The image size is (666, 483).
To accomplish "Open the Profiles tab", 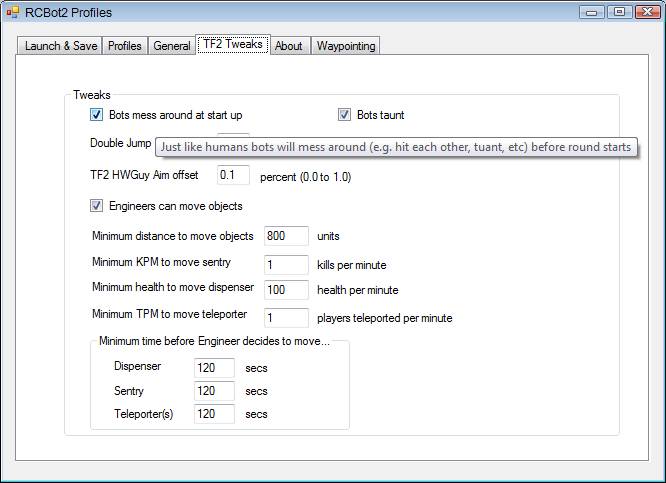I will coord(124,45).
